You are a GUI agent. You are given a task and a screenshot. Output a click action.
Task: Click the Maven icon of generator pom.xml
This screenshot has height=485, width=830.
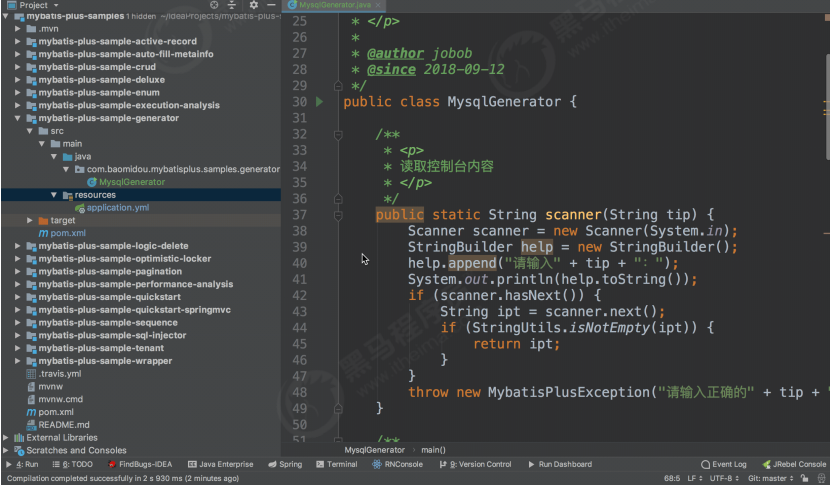pyautogui.click(x=43, y=233)
